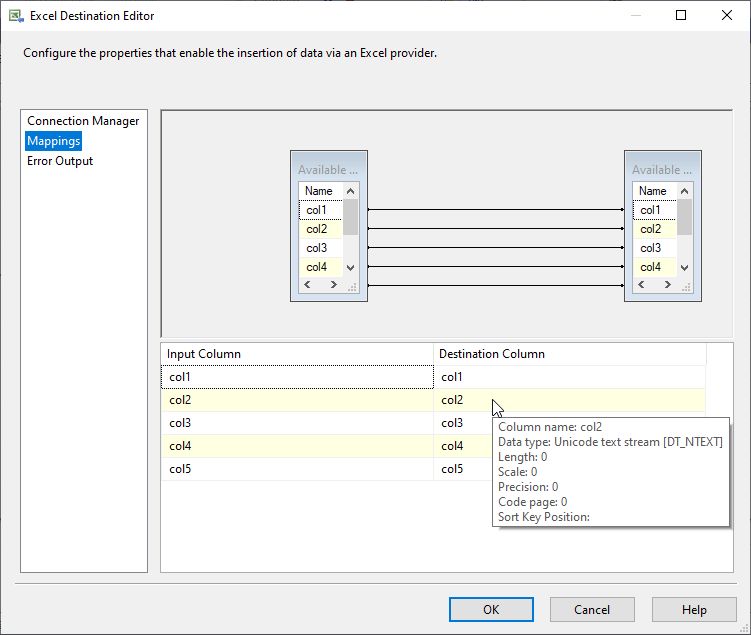Select Input Column cell col2

coord(297,400)
